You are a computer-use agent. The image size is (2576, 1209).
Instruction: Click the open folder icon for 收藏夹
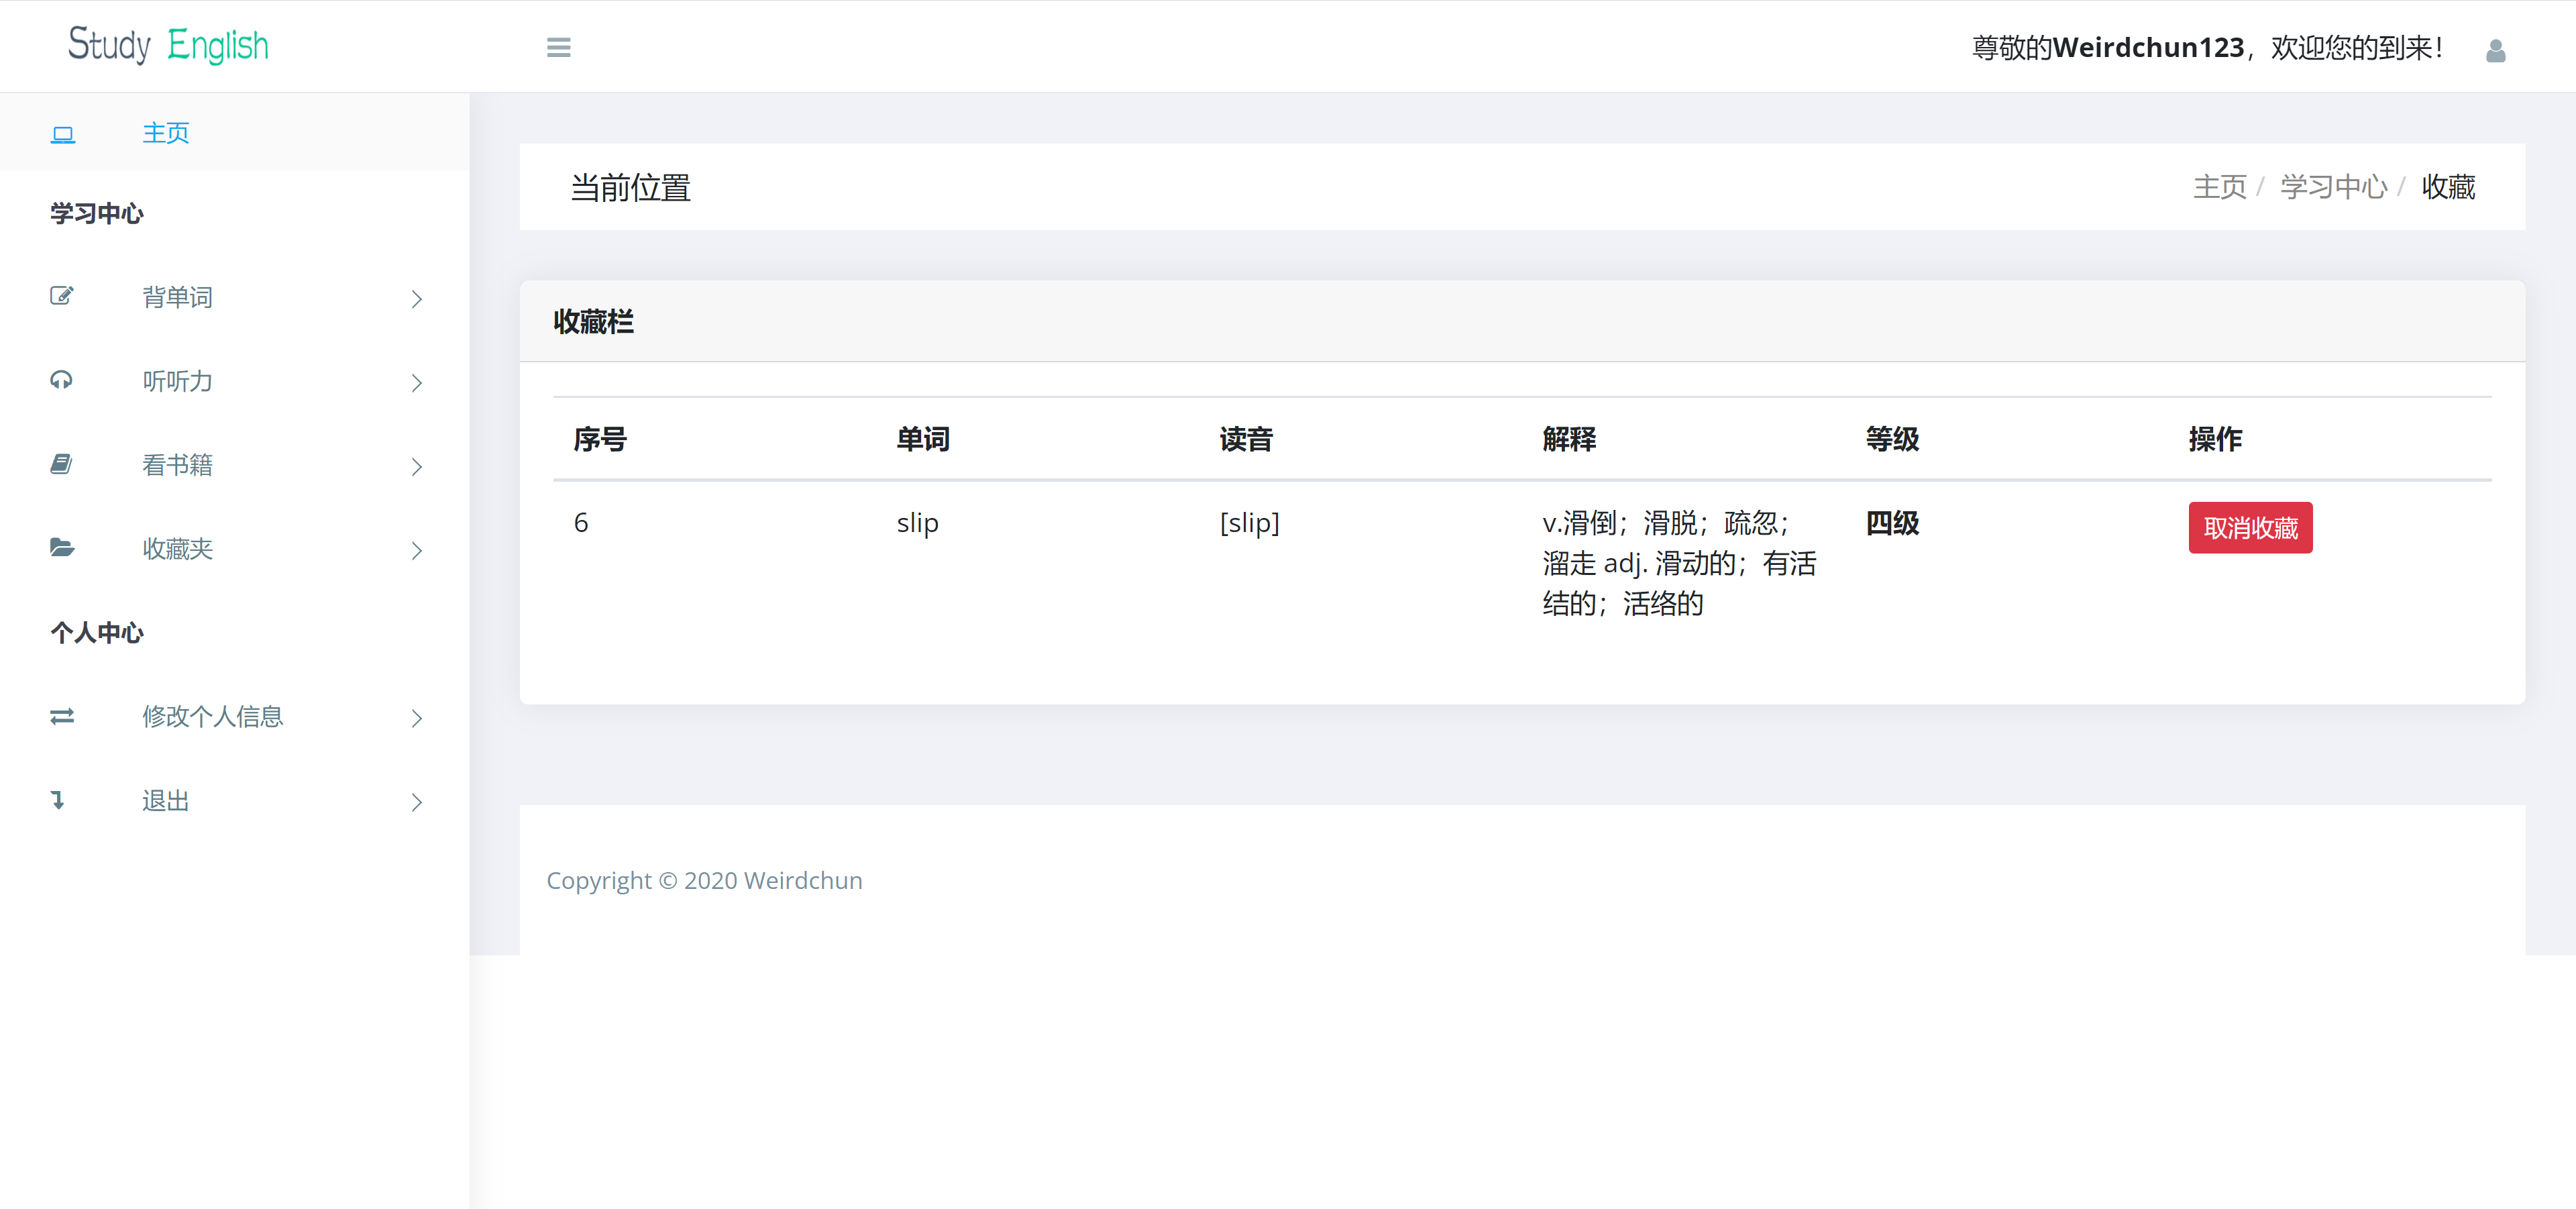62,548
